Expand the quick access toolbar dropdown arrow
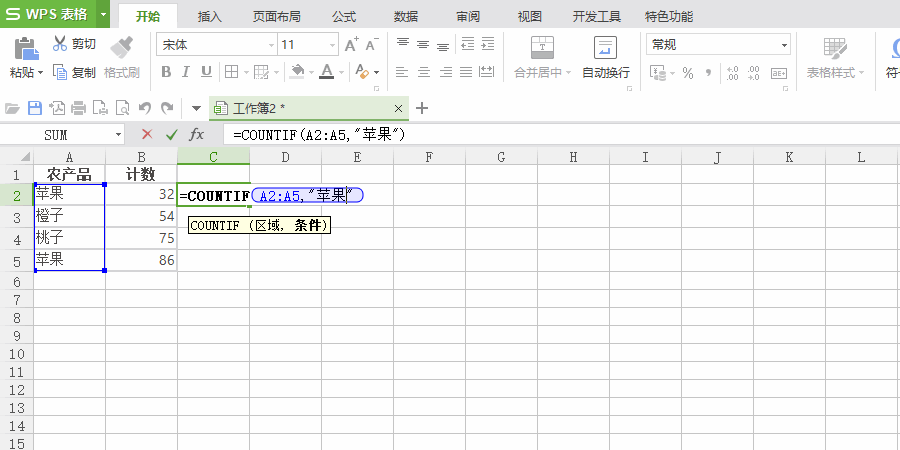This screenshot has width=900, height=450. [196, 108]
